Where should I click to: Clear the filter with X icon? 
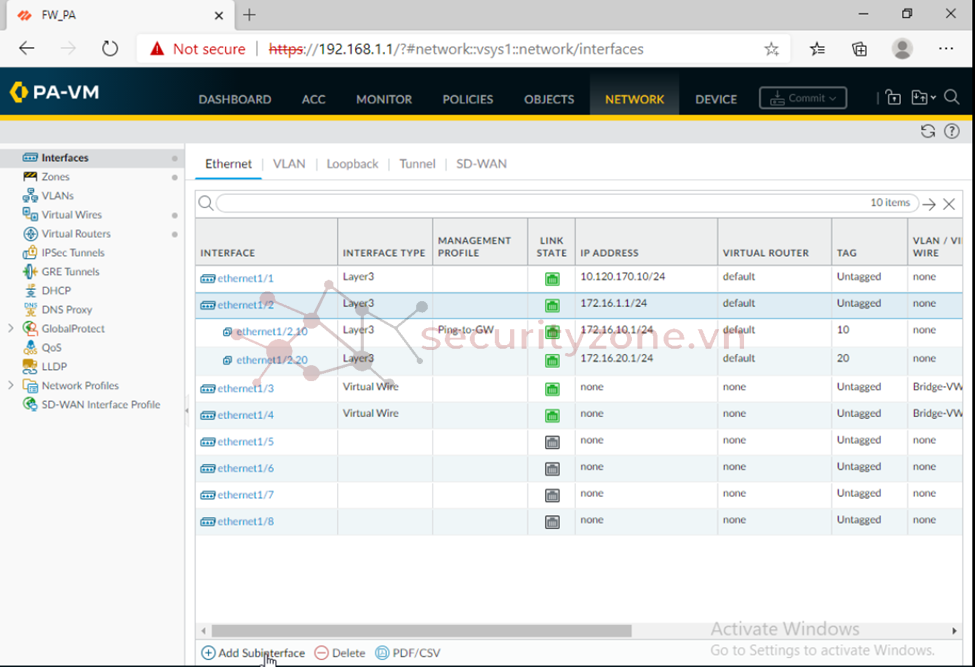pos(949,204)
